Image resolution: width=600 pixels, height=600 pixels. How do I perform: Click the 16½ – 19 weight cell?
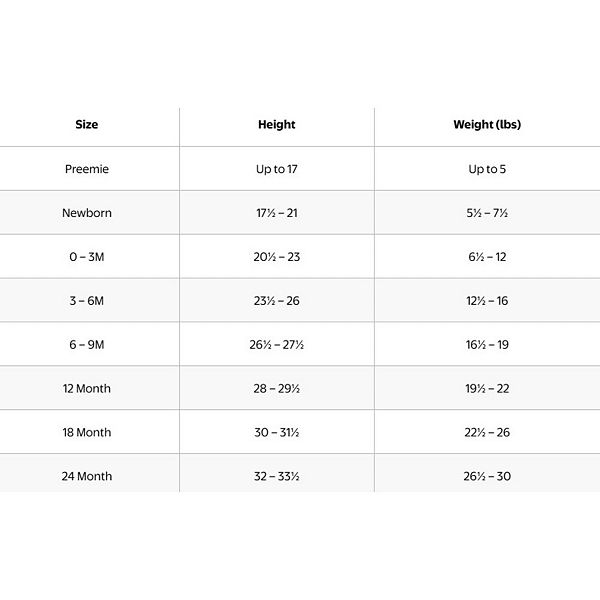coord(487,345)
